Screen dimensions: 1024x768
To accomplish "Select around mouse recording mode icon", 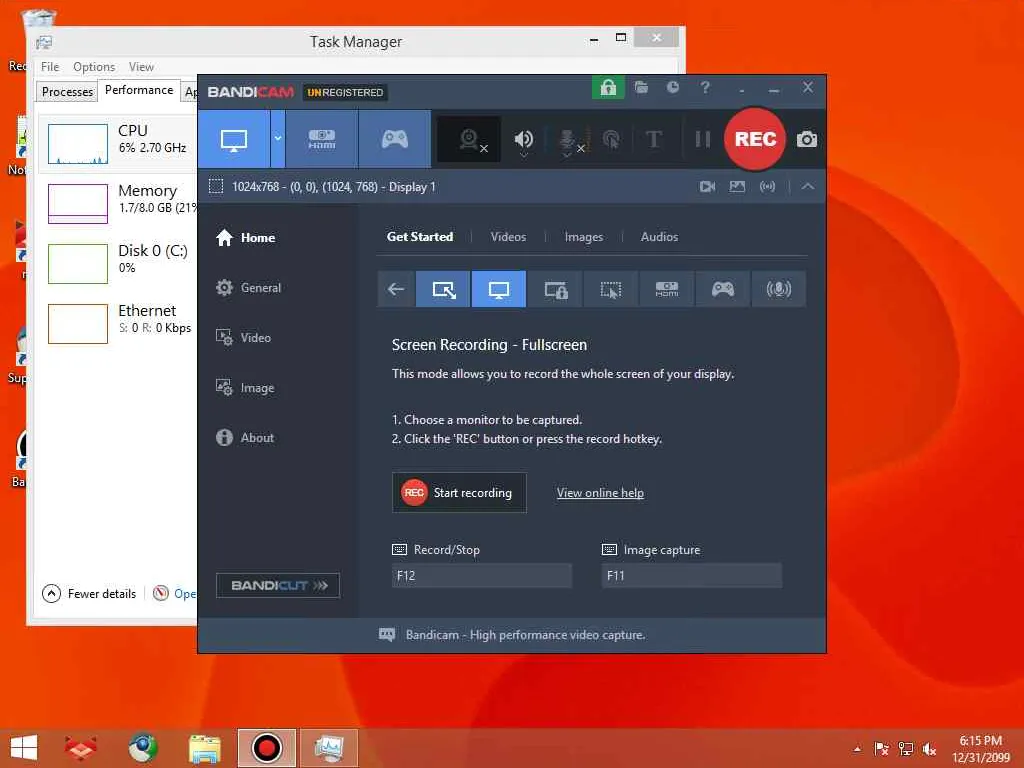I will pyautogui.click(x=611, y=289).
